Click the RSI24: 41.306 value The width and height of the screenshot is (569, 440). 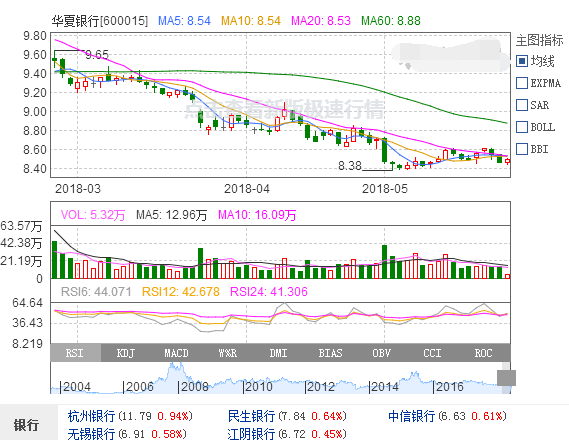(x=269, y=292)
